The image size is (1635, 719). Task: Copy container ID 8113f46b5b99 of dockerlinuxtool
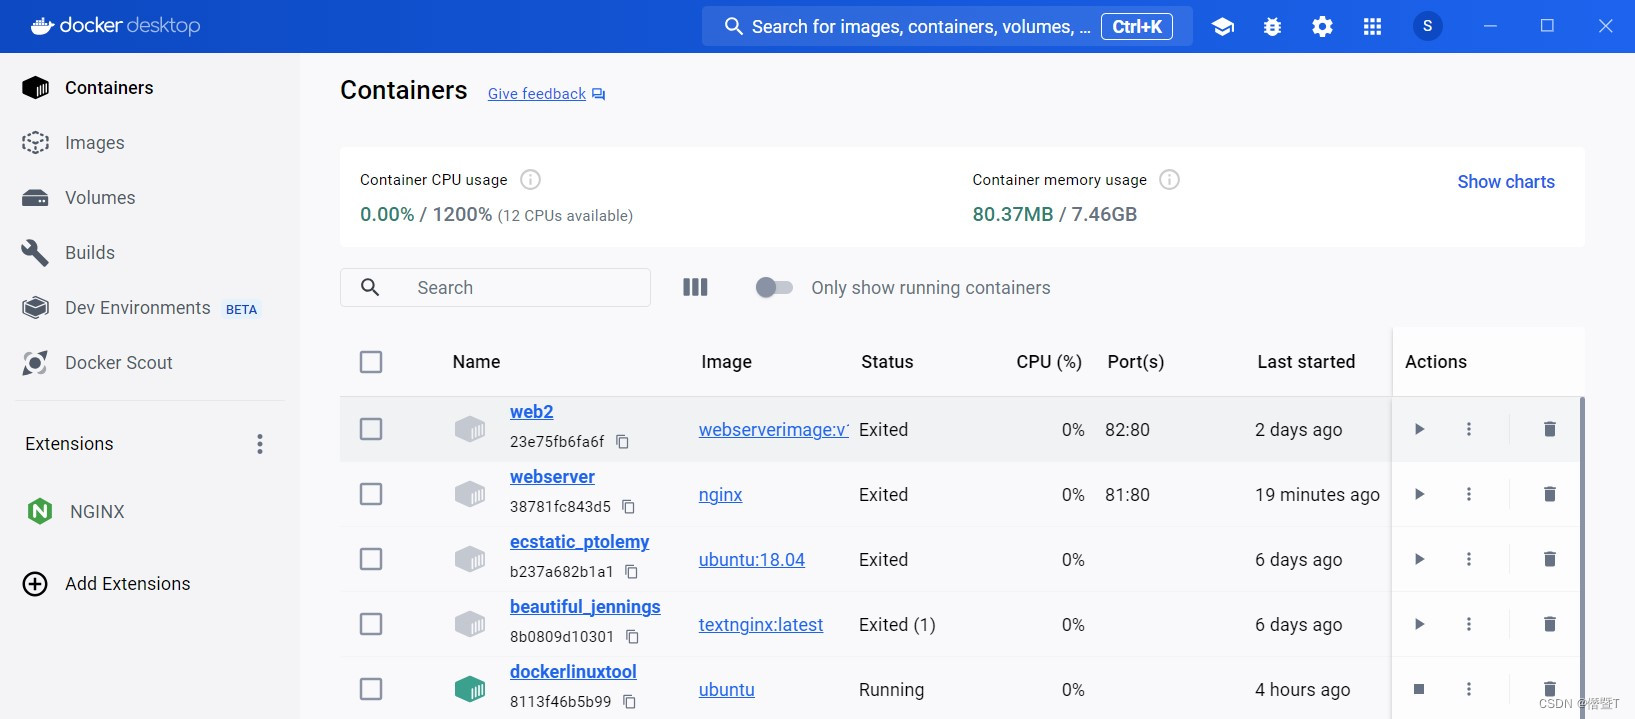[x=629, y=702]
